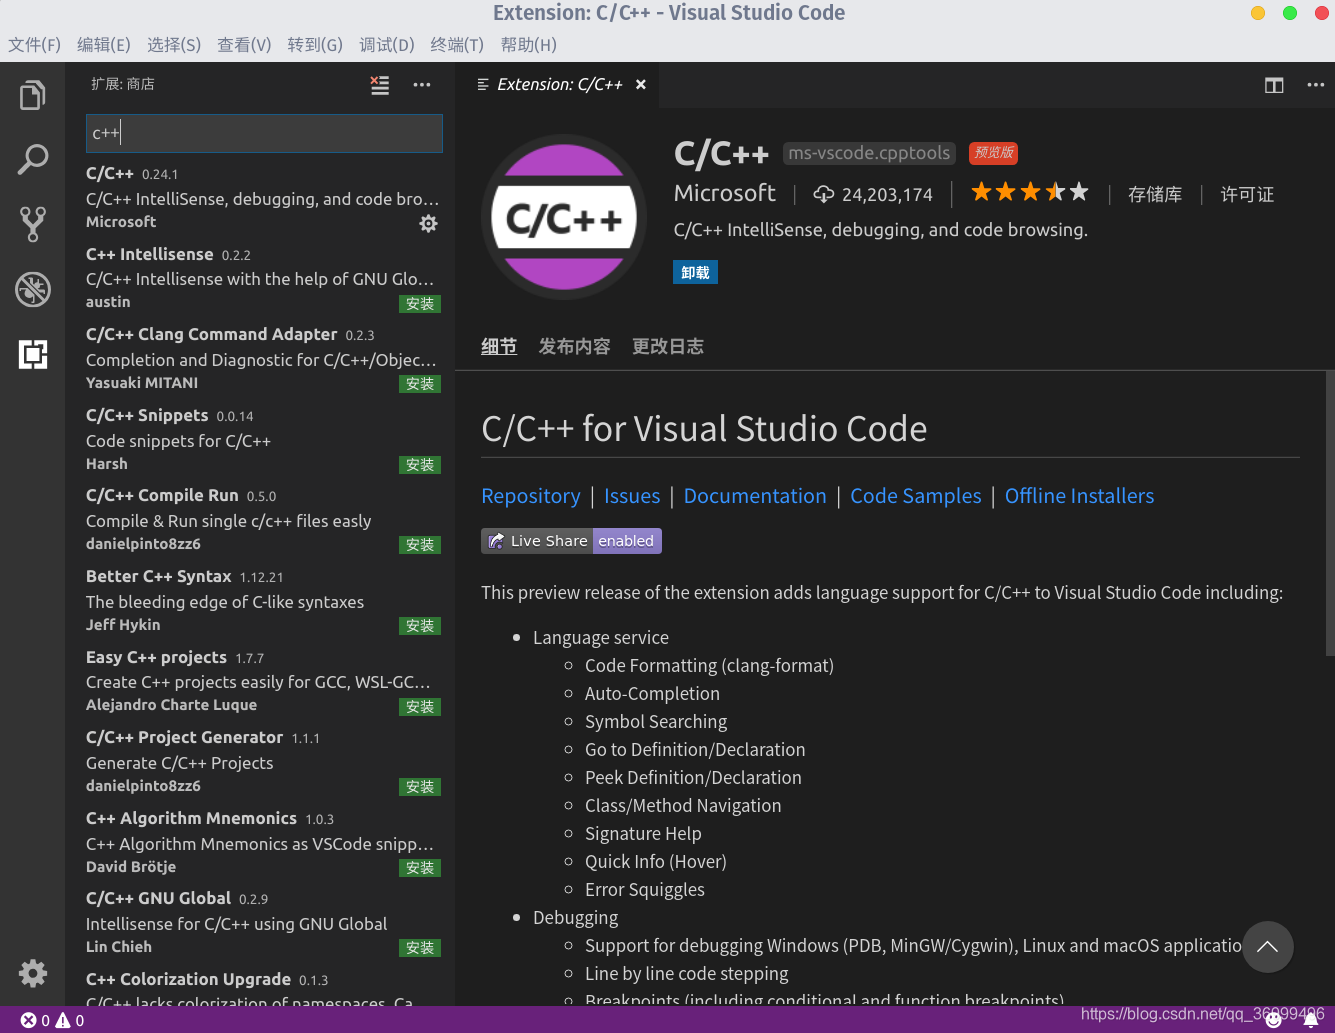Click the extension search input field
The width and height of the screenshot is (1335, 1033).
(264, 133)
